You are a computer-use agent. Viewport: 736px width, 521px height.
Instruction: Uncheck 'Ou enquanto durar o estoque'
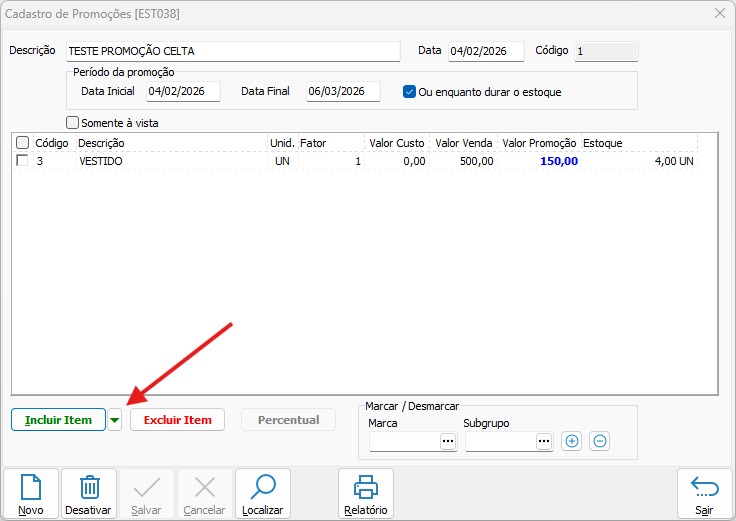[409, 91]
